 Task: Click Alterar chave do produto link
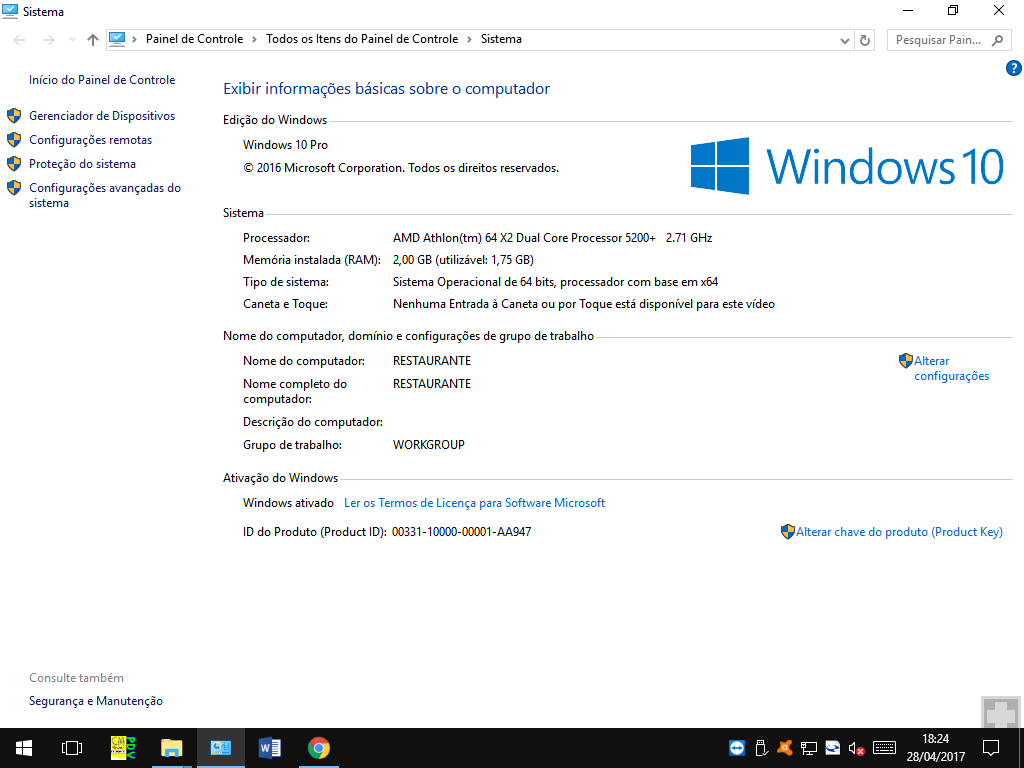coord(898,532)
